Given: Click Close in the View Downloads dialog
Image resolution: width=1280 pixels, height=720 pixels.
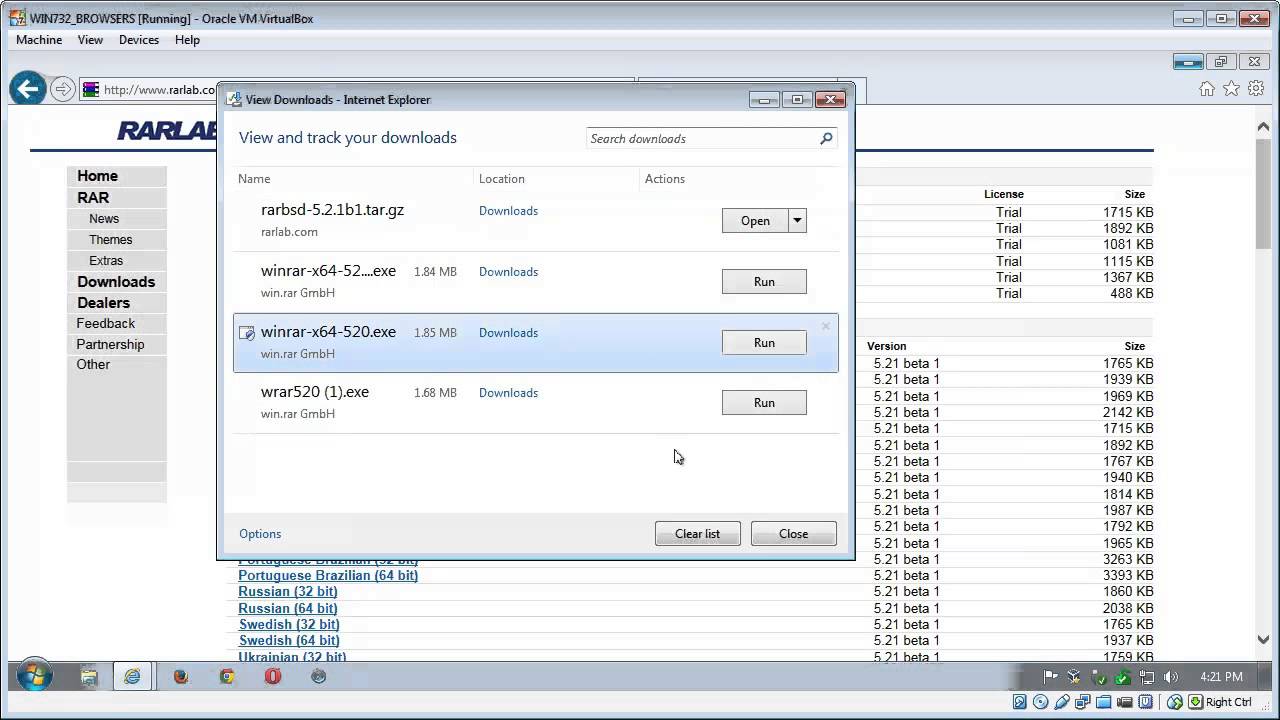Looking at the screenshot, I should [x=793, y=534].
